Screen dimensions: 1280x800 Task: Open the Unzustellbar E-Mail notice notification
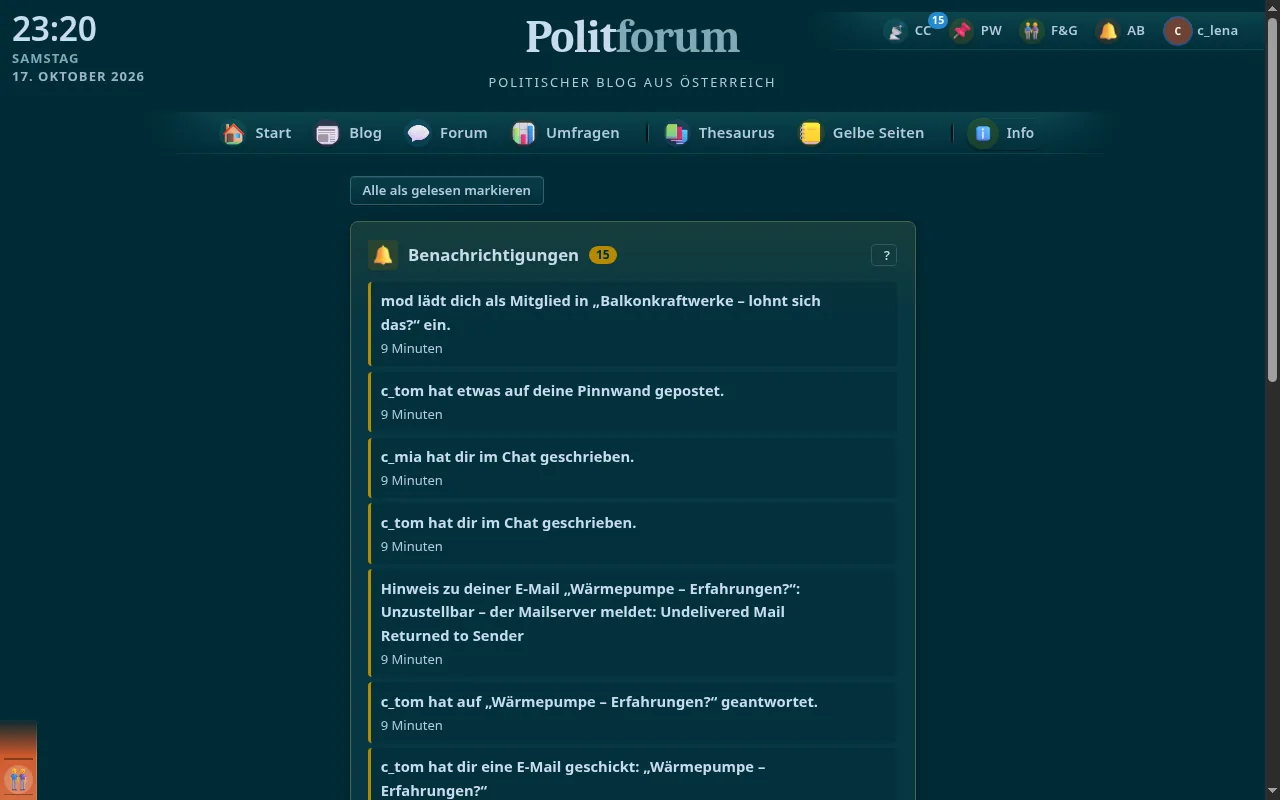pos(632,623)
